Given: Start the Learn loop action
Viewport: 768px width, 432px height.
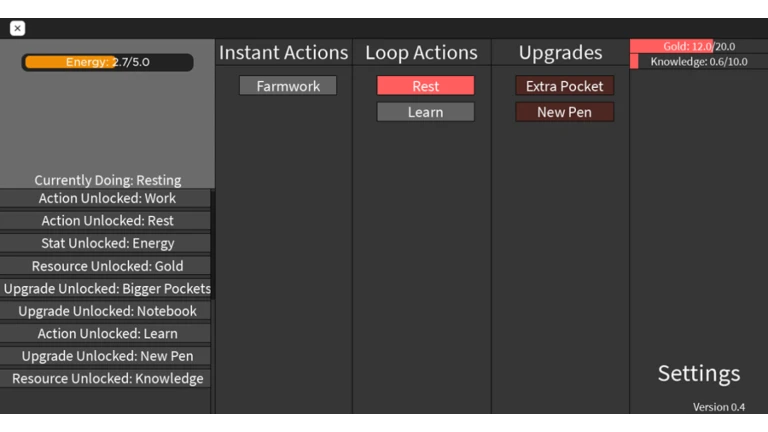Looking at the screenshot, I should 425,112.
